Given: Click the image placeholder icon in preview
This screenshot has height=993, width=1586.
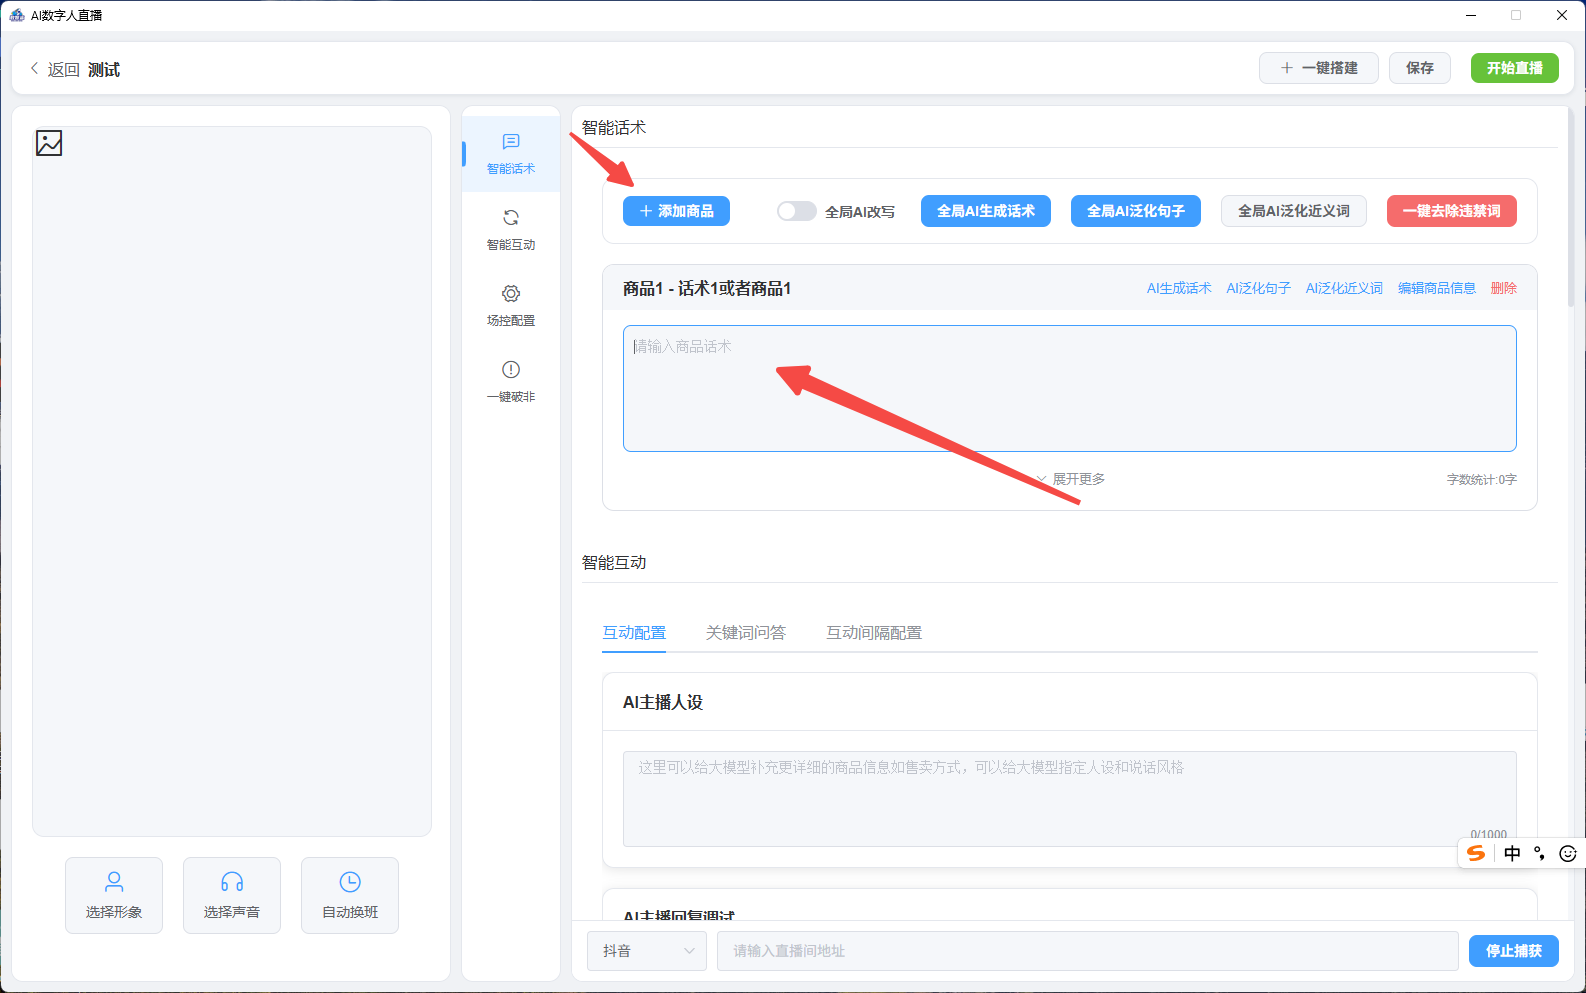Looking at the screenshot, I should 49,143.
